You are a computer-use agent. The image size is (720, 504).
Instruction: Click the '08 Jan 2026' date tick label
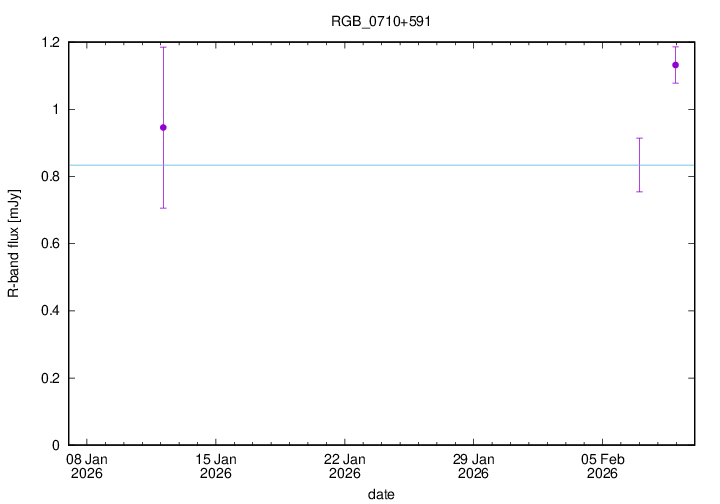(87, 466)
